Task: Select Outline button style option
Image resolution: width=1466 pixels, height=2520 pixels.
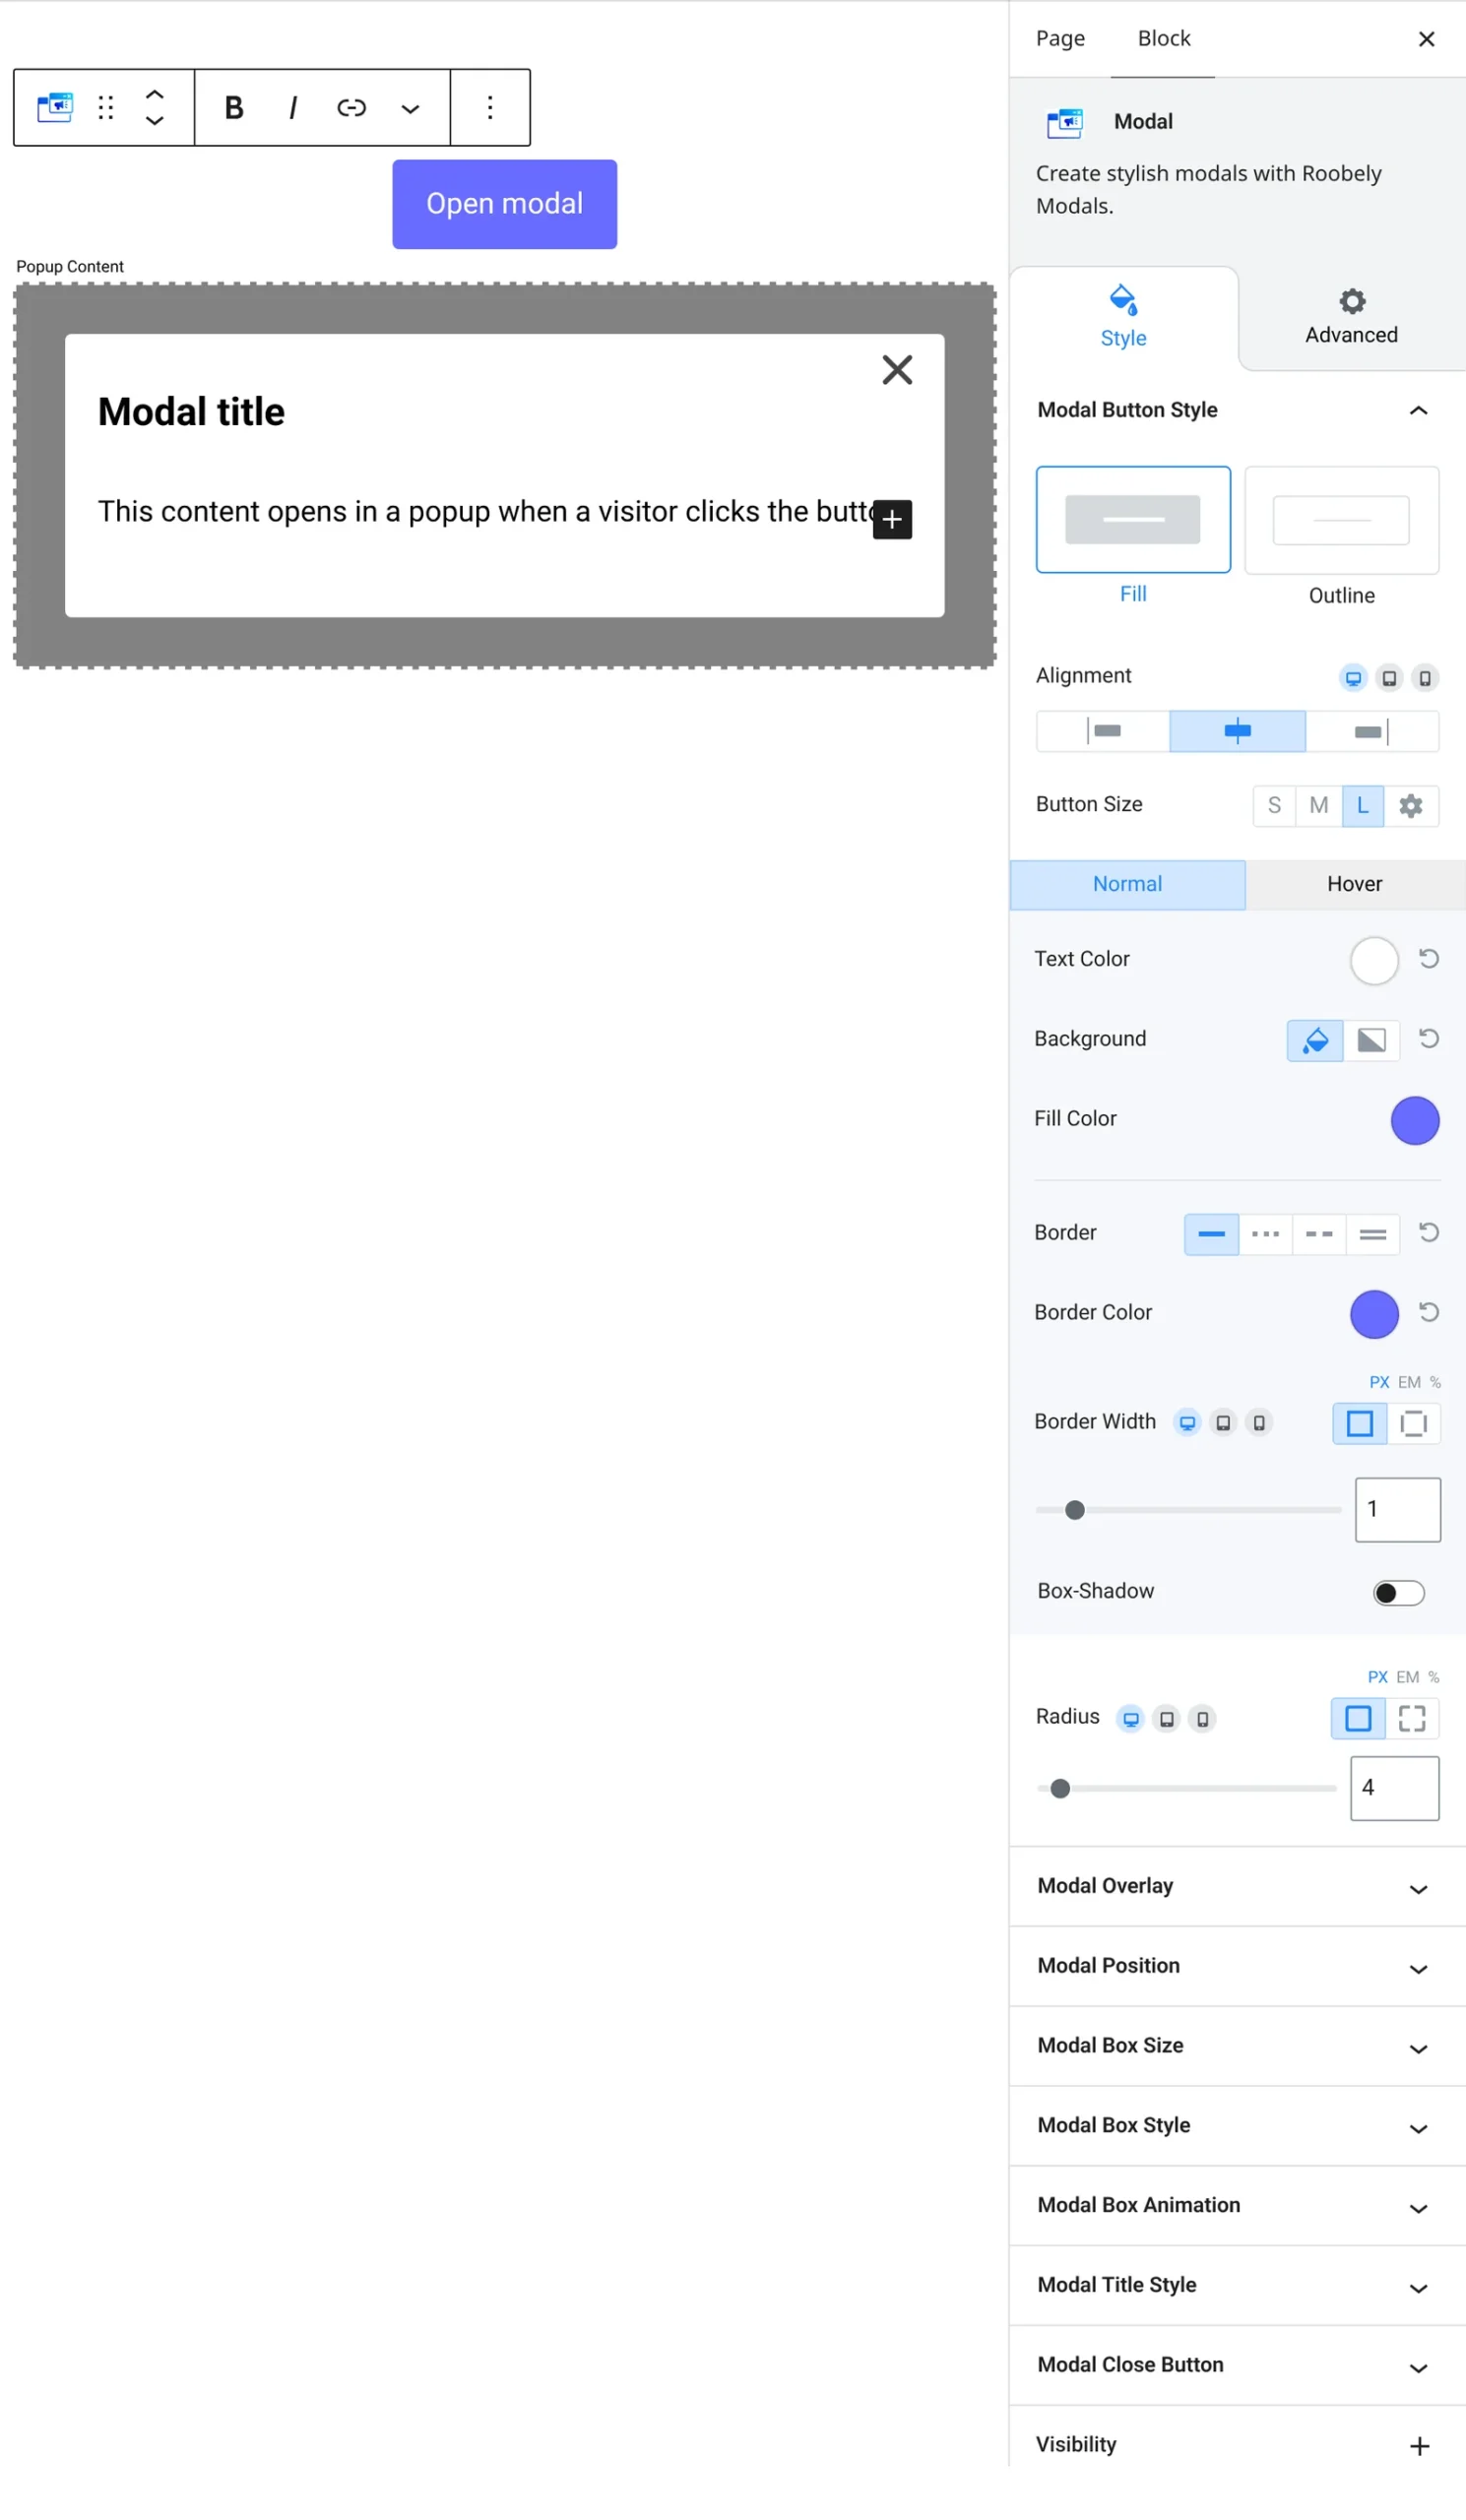Action: coord(1341,519)
